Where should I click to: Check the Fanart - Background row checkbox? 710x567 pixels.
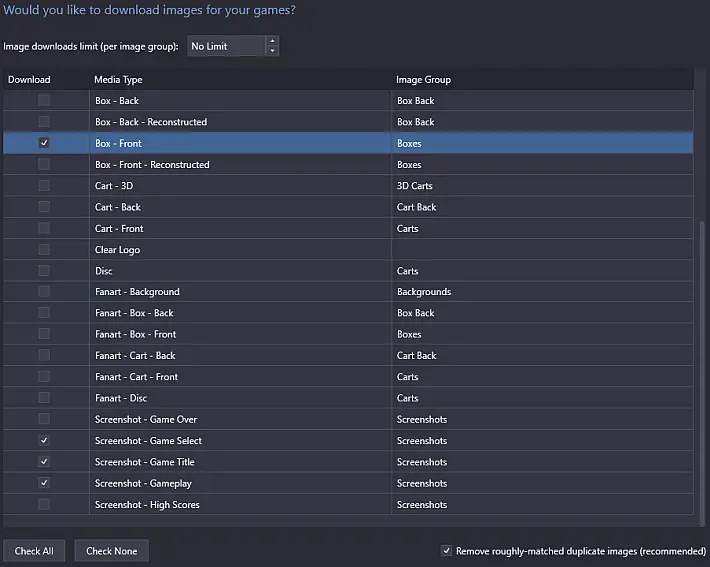pyautogui.click(x=44, y=292)
